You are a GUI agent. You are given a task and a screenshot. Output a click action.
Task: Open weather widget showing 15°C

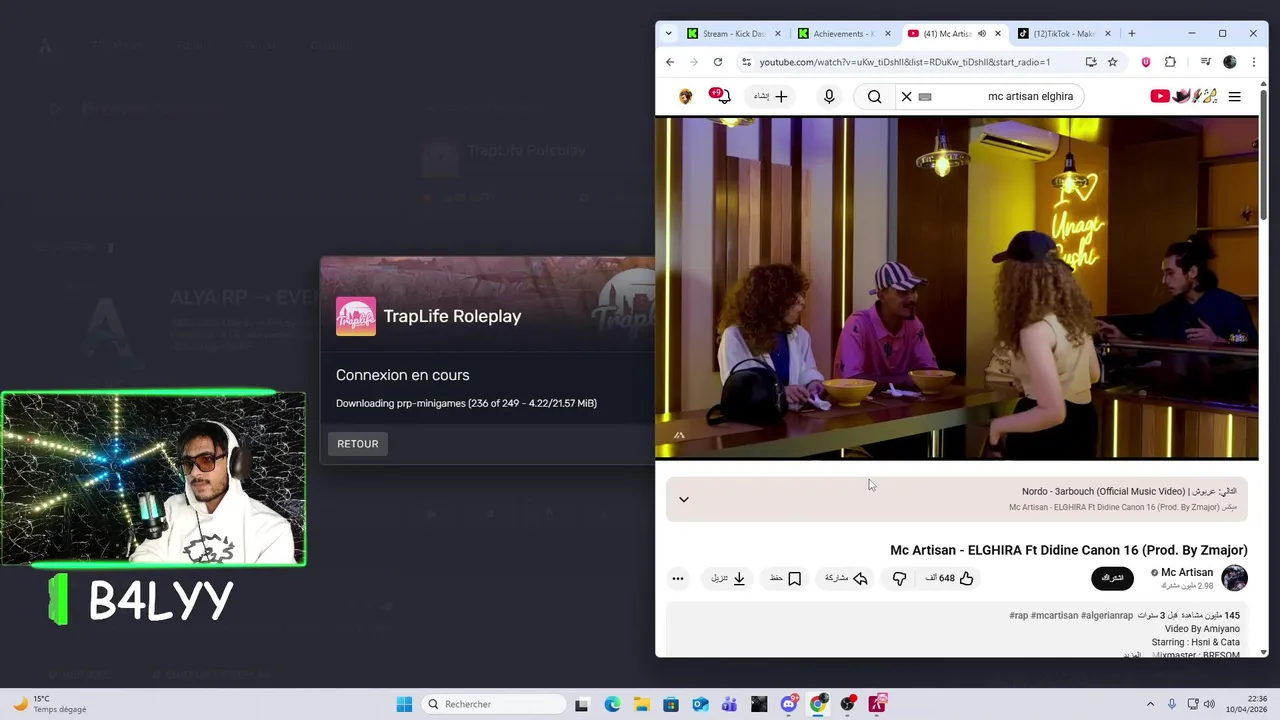(x=50, y=704)
